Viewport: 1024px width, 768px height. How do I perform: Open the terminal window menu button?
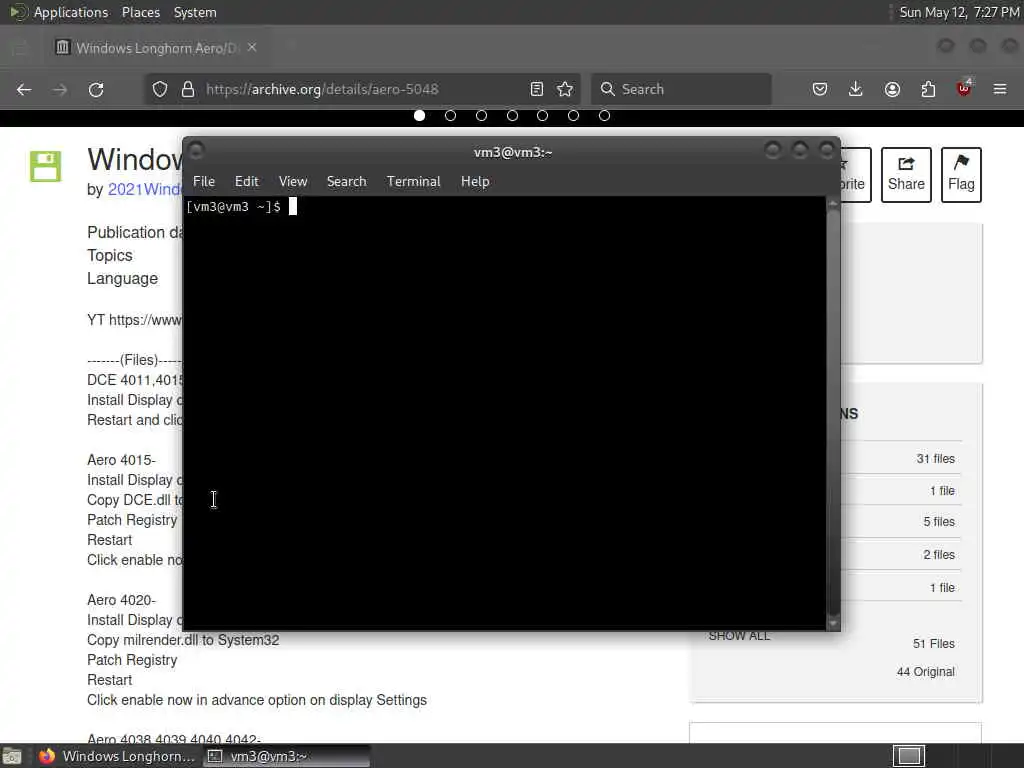[x=196, y=151]
